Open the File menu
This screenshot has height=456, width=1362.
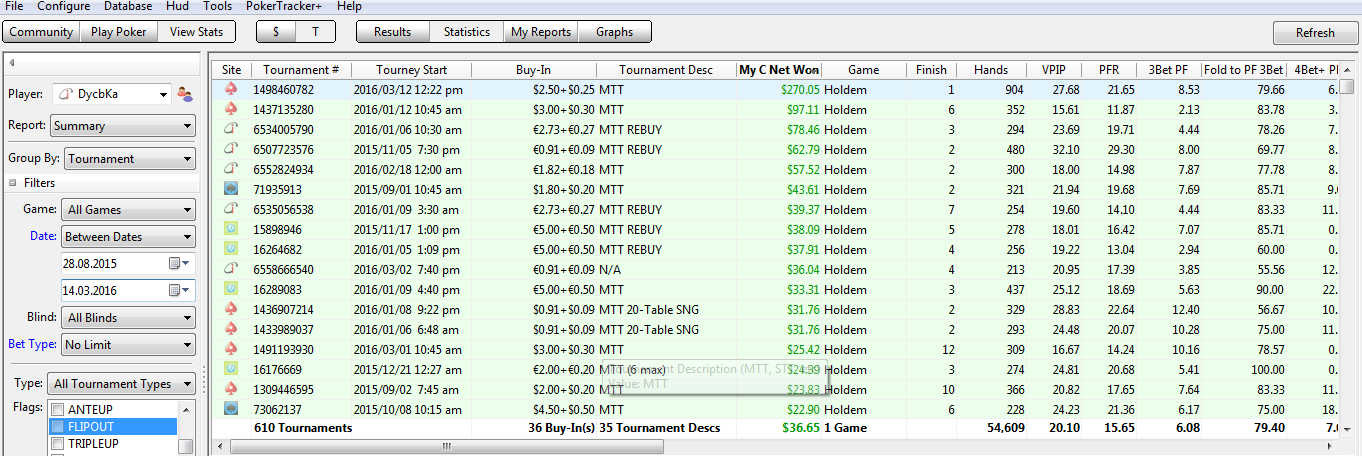click(14, 6)
